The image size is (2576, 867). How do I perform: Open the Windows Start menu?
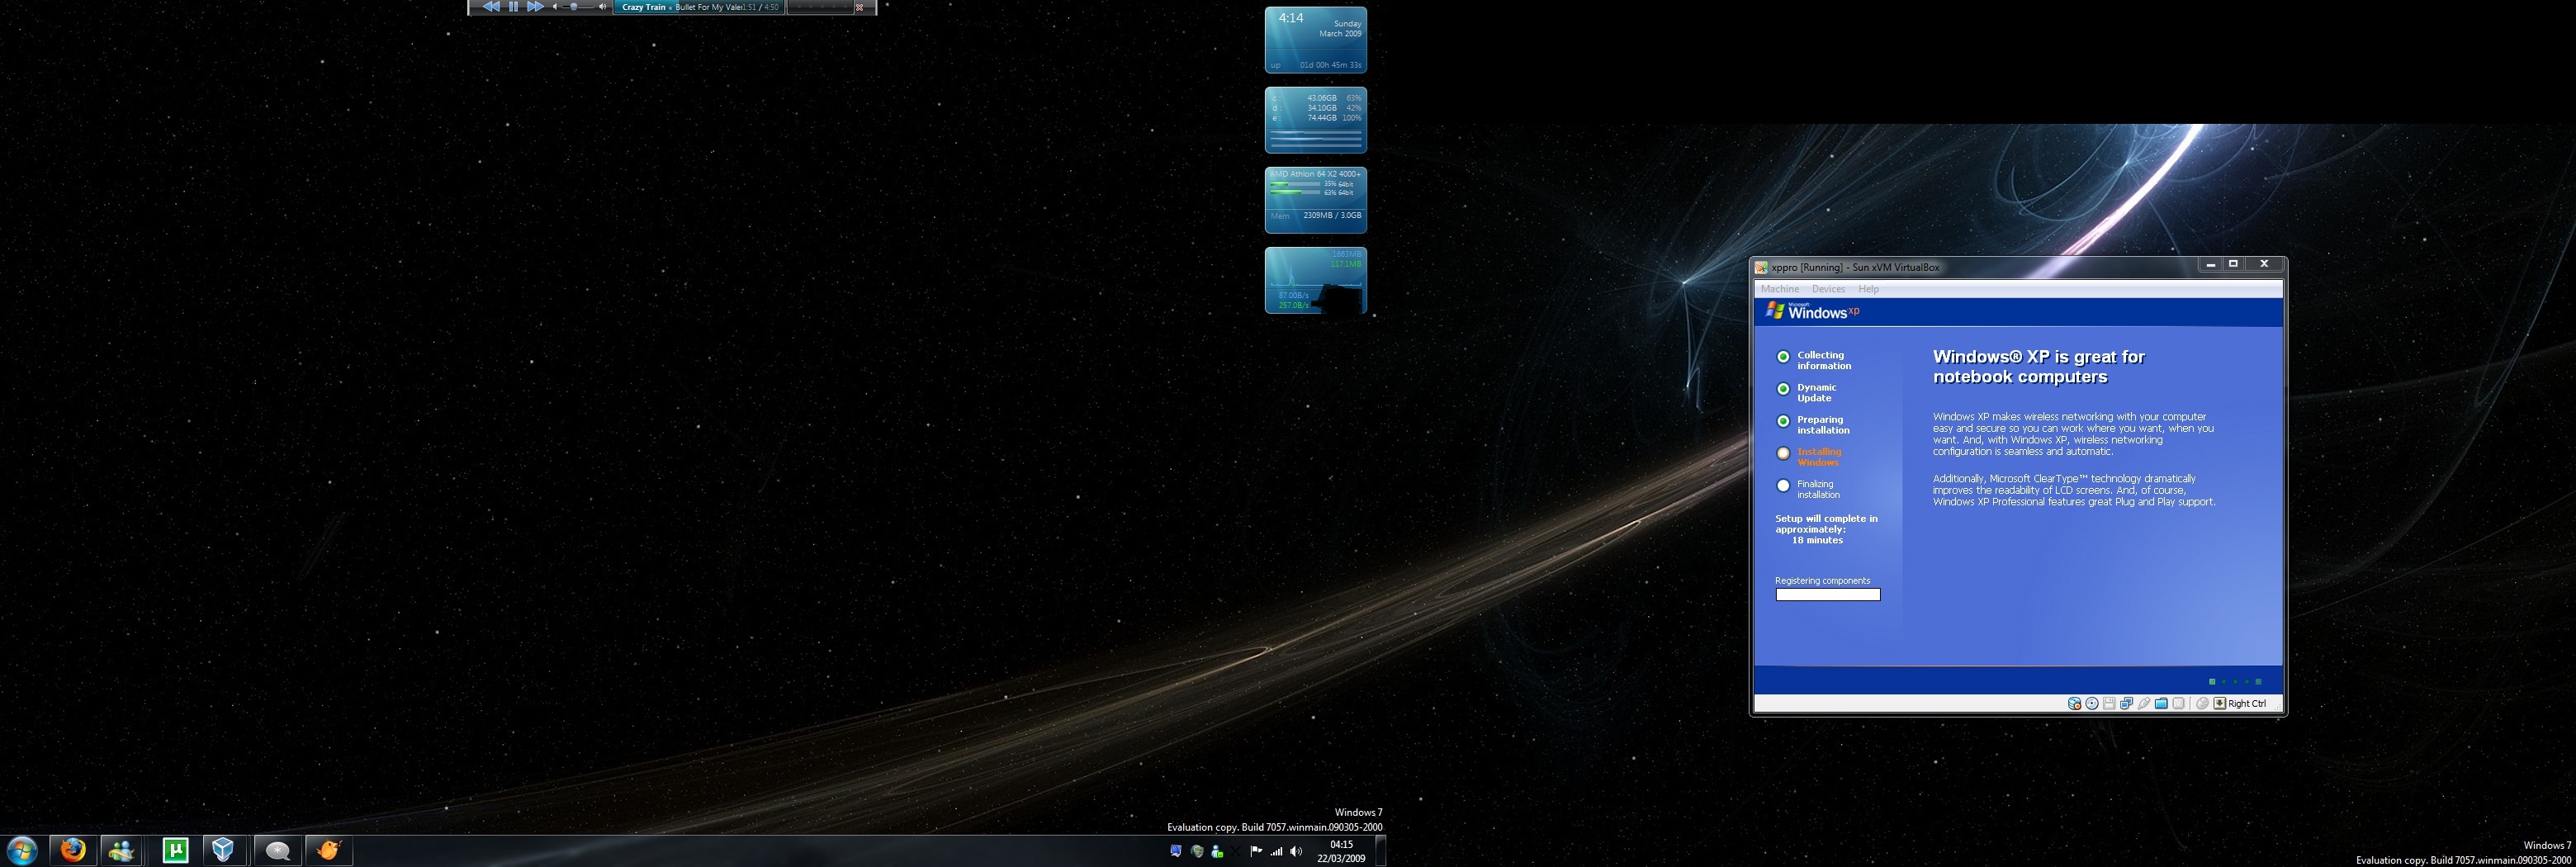21,850
